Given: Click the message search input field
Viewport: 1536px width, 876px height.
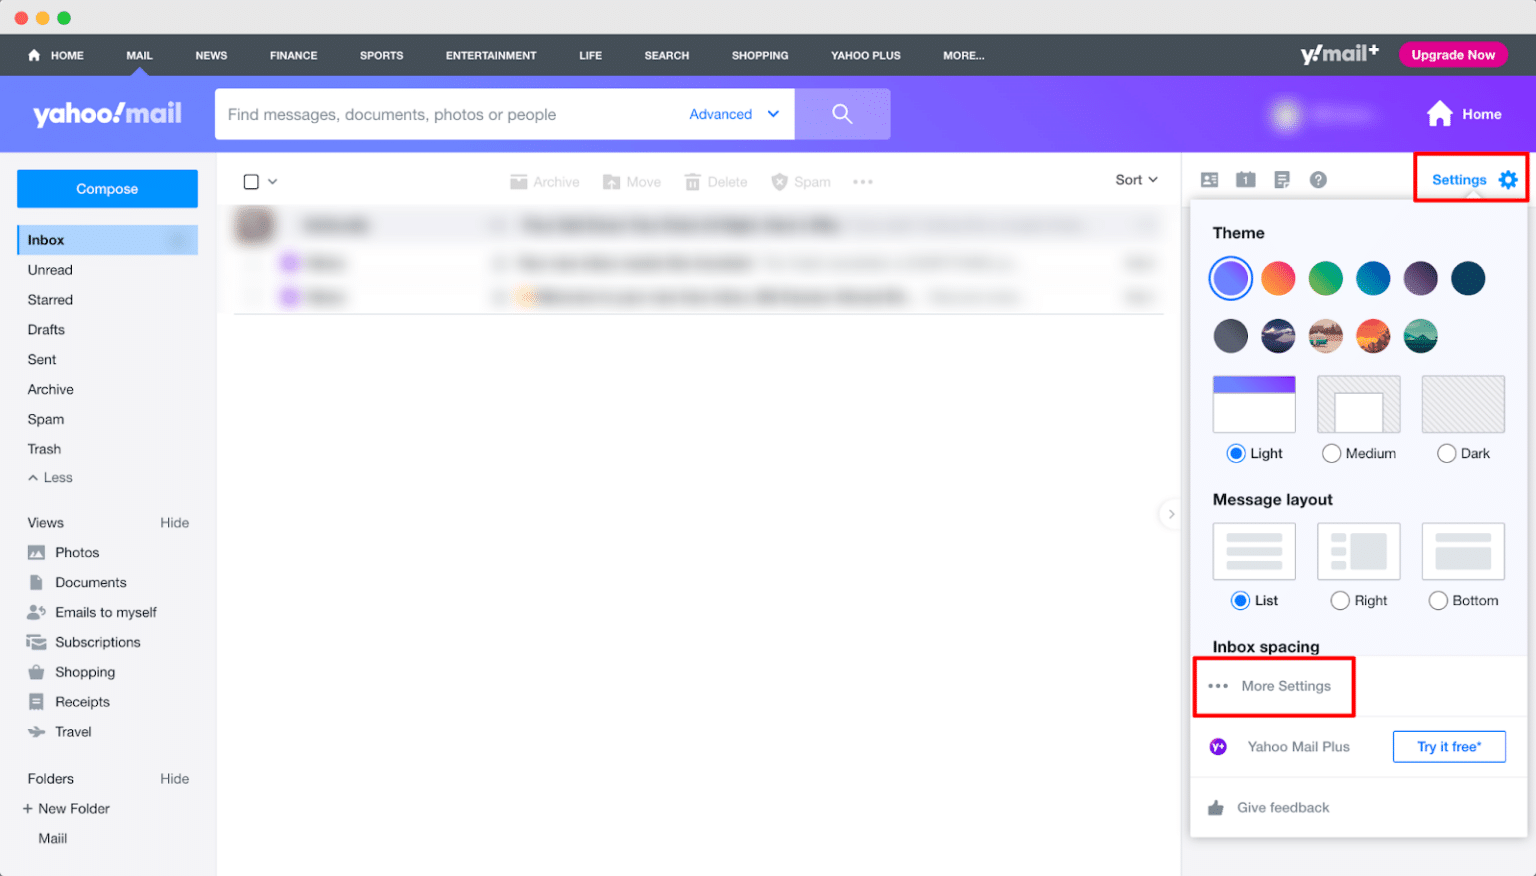Looking at the screenshot, I should (x=450, y=114).
